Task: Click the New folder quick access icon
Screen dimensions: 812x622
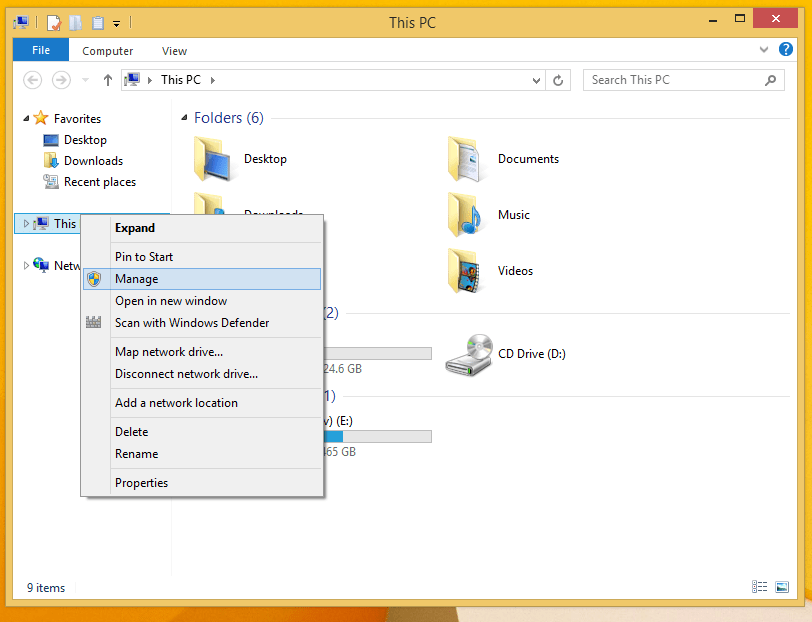Action: pos(76,23)
